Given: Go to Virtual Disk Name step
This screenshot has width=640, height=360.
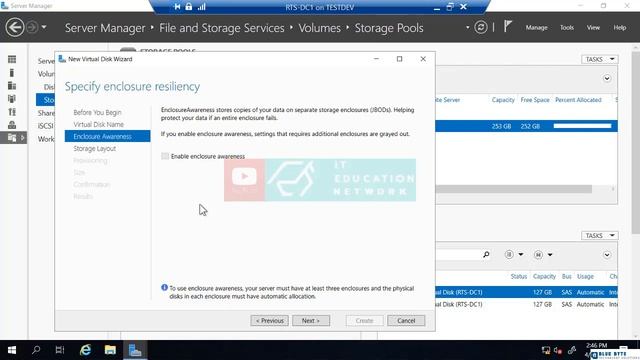Looking at the screenshot, I should [x=98, y=124].
